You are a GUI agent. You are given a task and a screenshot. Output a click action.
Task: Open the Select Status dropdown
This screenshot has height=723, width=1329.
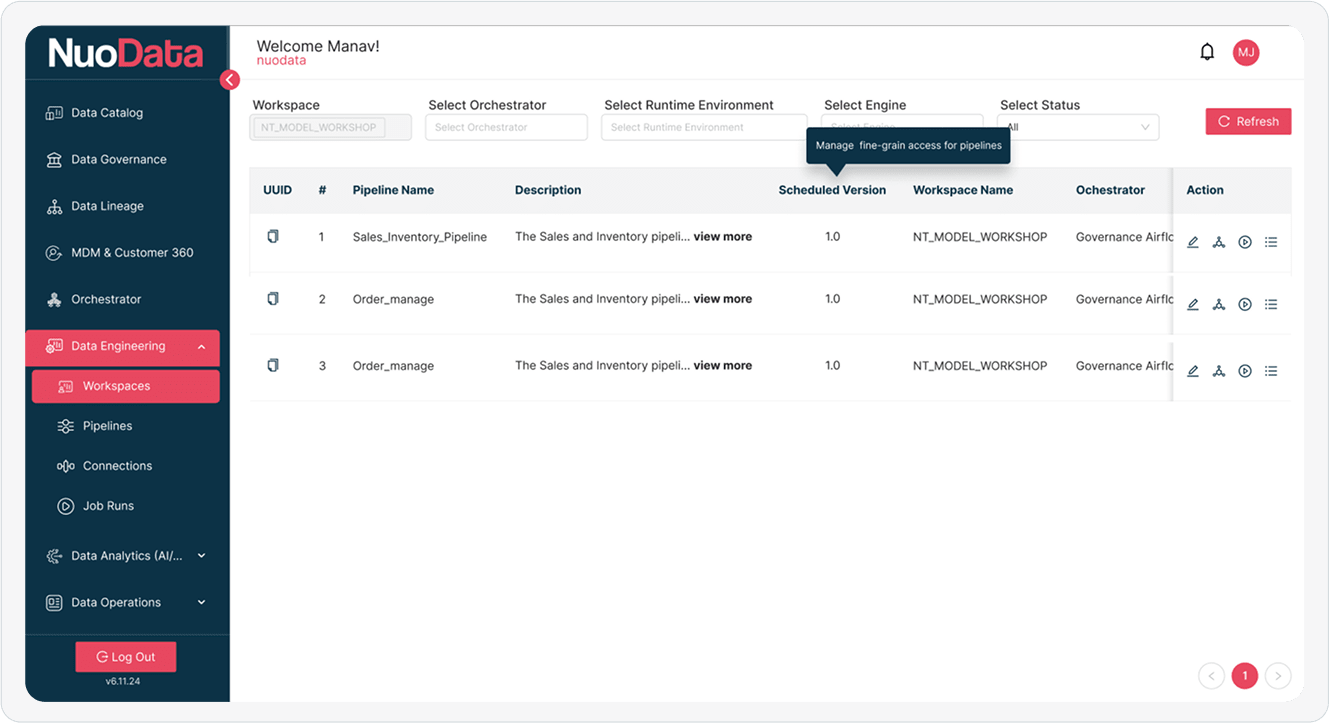(x=1078, y=127)
